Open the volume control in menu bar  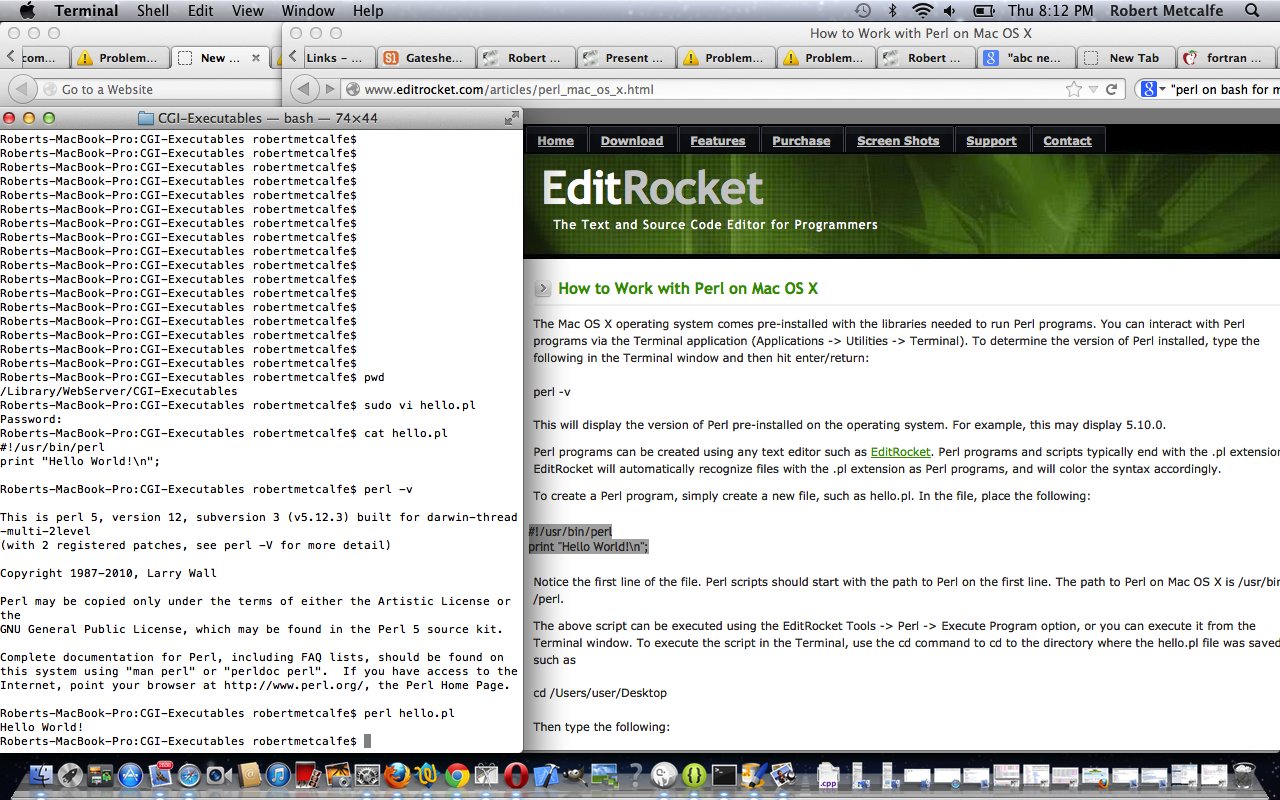(950, 11)
